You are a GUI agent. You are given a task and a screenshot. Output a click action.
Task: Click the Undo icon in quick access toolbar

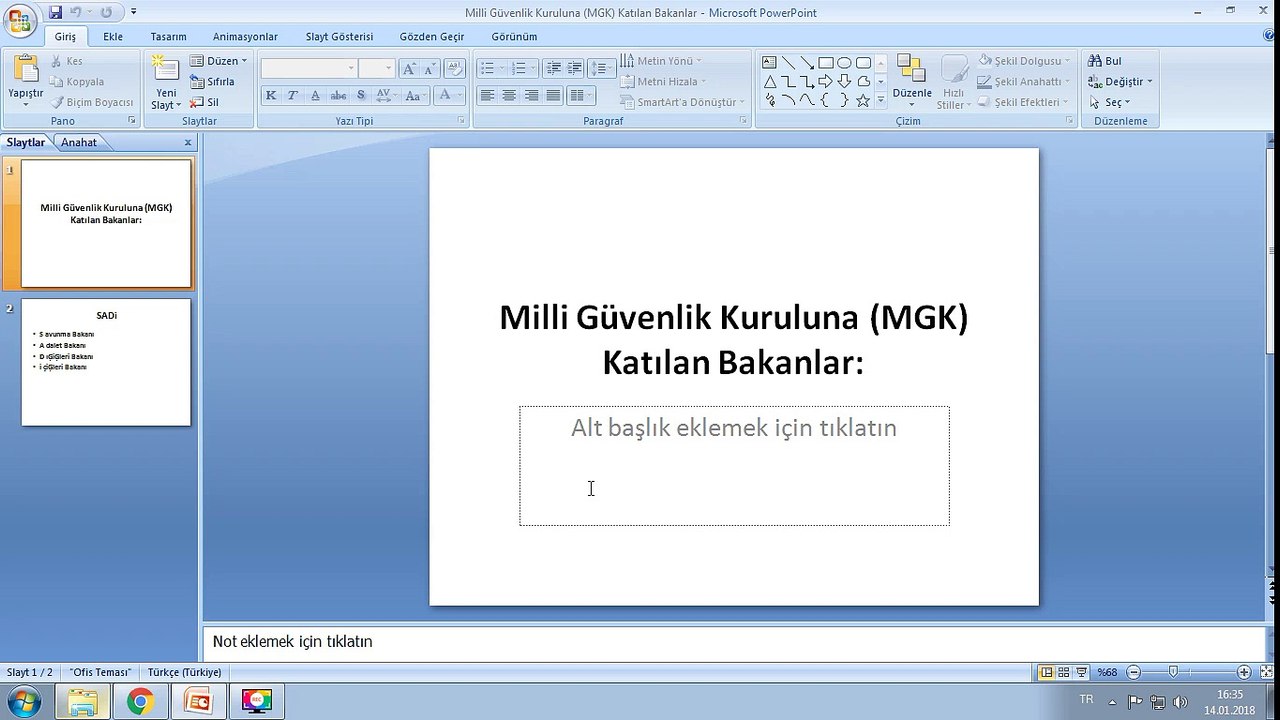tap(76, 13)
